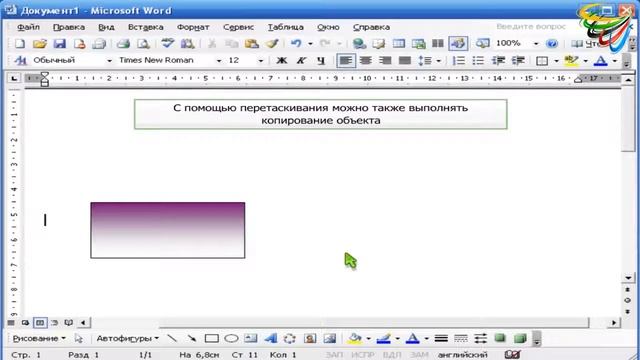Open the Вид menu
The height and width of the screenshot is (360, 640).
[x=106, y=27]
